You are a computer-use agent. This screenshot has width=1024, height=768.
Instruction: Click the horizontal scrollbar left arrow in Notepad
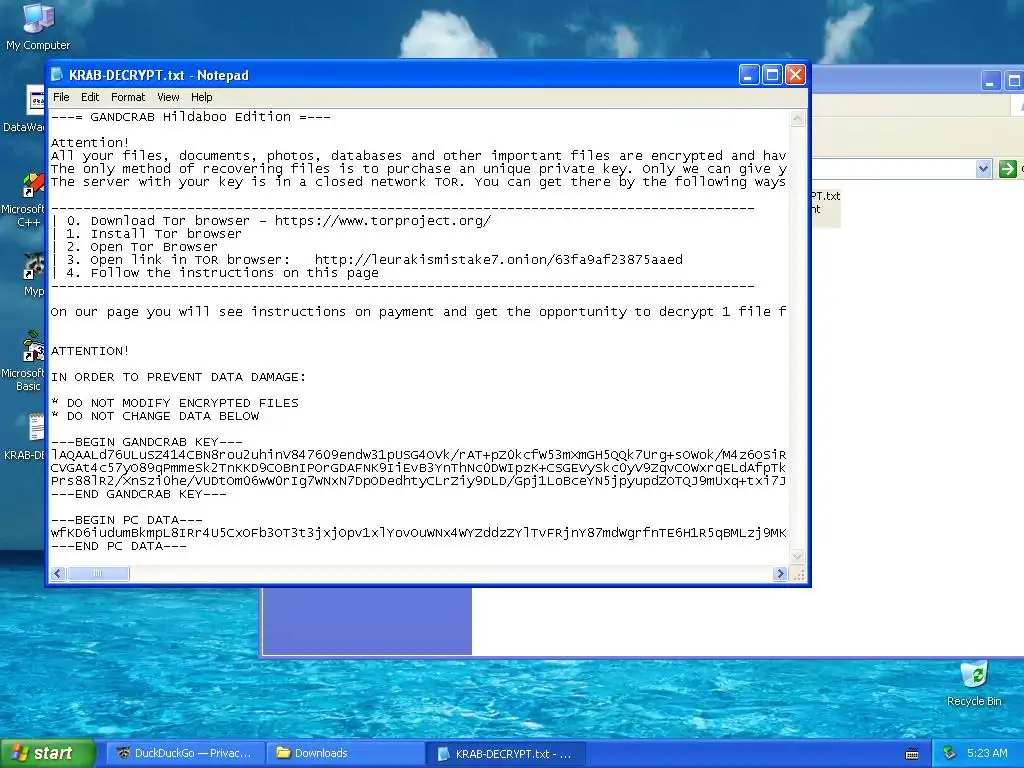(x=58, y=573)
